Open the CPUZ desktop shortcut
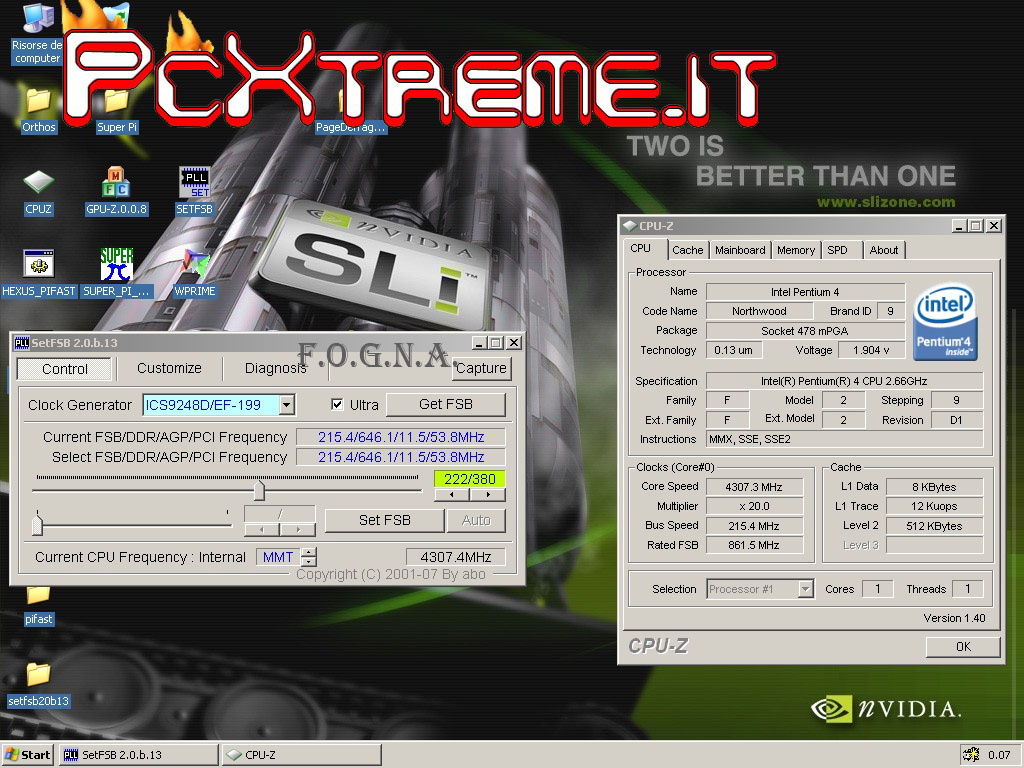 click(x=39, y=193)
